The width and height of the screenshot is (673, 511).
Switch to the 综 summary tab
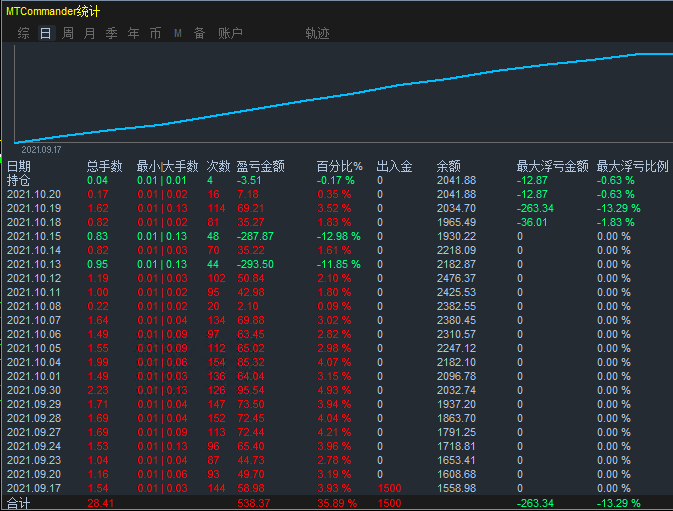tap(24, 33)
